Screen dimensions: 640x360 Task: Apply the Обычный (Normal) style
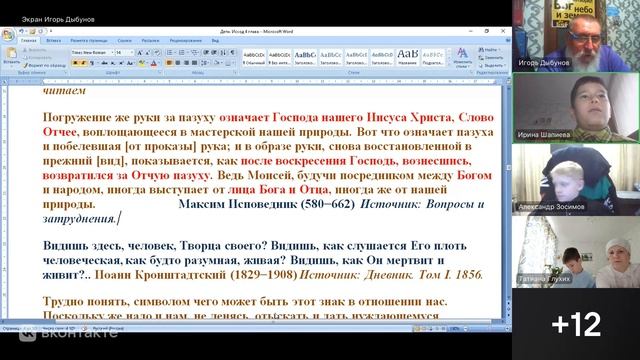(254, 57)
